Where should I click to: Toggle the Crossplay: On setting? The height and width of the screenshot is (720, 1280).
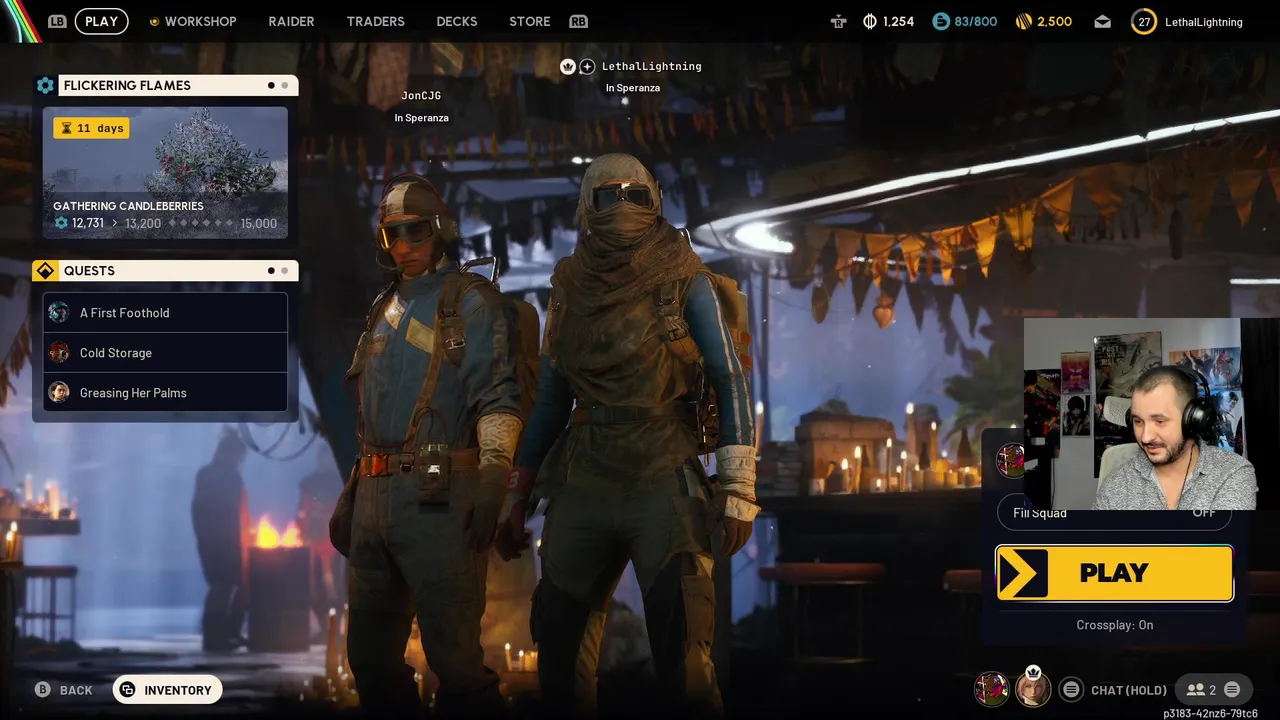(x=1114, y=625)
